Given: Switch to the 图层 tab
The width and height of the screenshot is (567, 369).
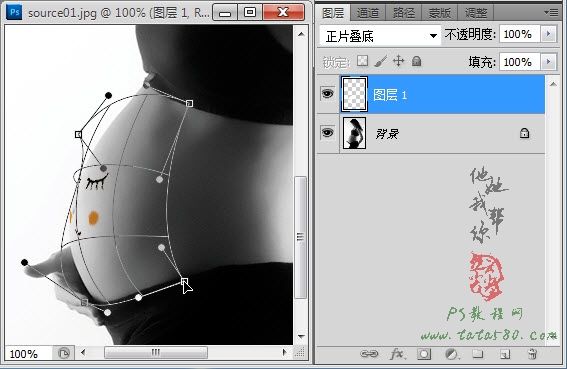Looking at the screenshot, I should 333,13.
